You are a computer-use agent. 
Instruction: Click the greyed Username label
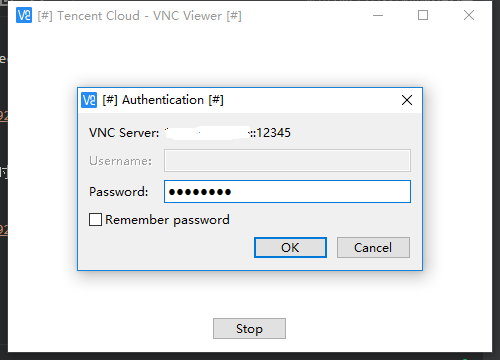120,161
